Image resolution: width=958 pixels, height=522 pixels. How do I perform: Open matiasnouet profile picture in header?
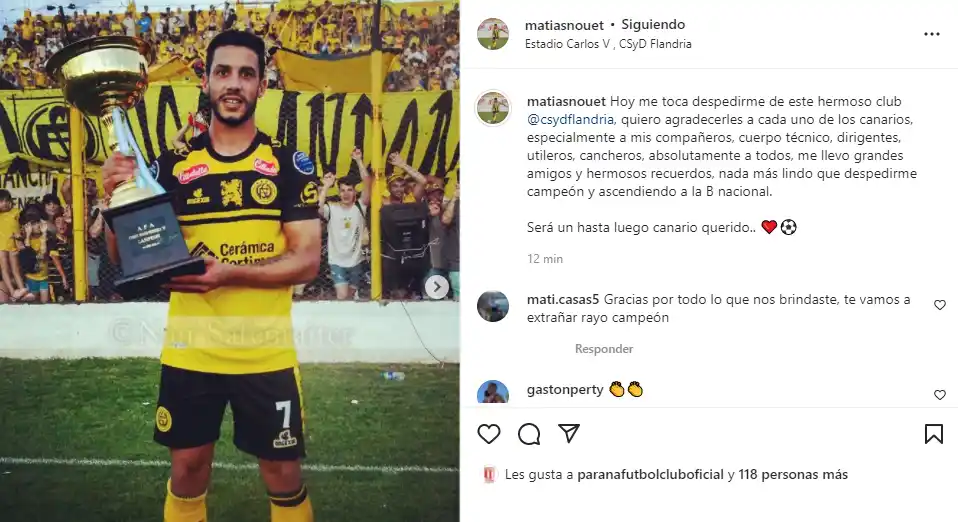(492, 34)
